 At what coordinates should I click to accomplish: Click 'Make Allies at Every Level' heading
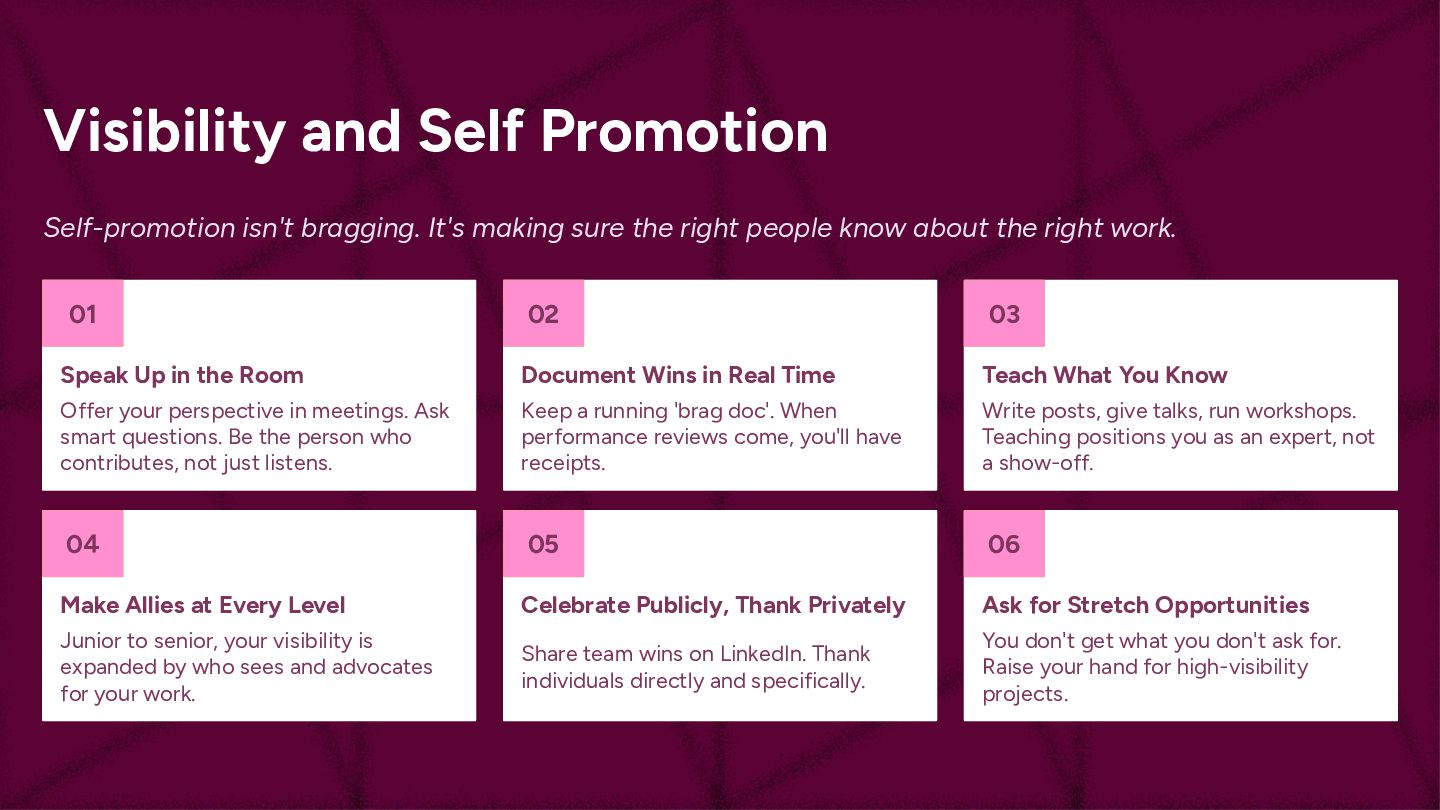[203, 605]
